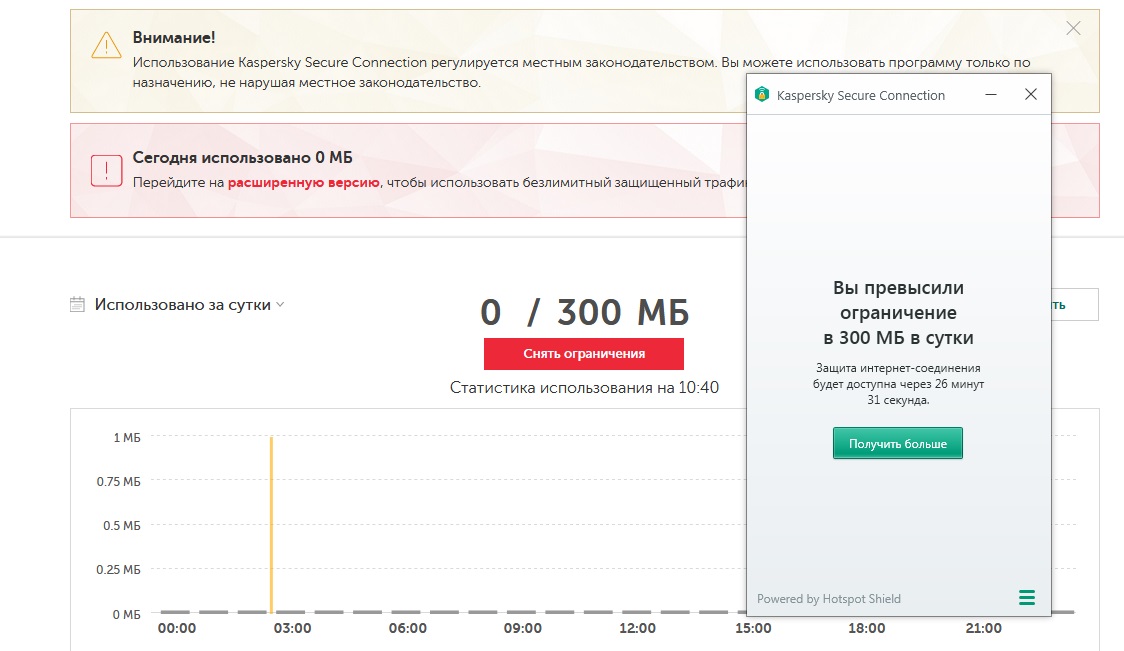Click the red exclamation icon in usage banner
This screenshot has height=651, width=1124.
pyautogui.click(x=106, y=170)
